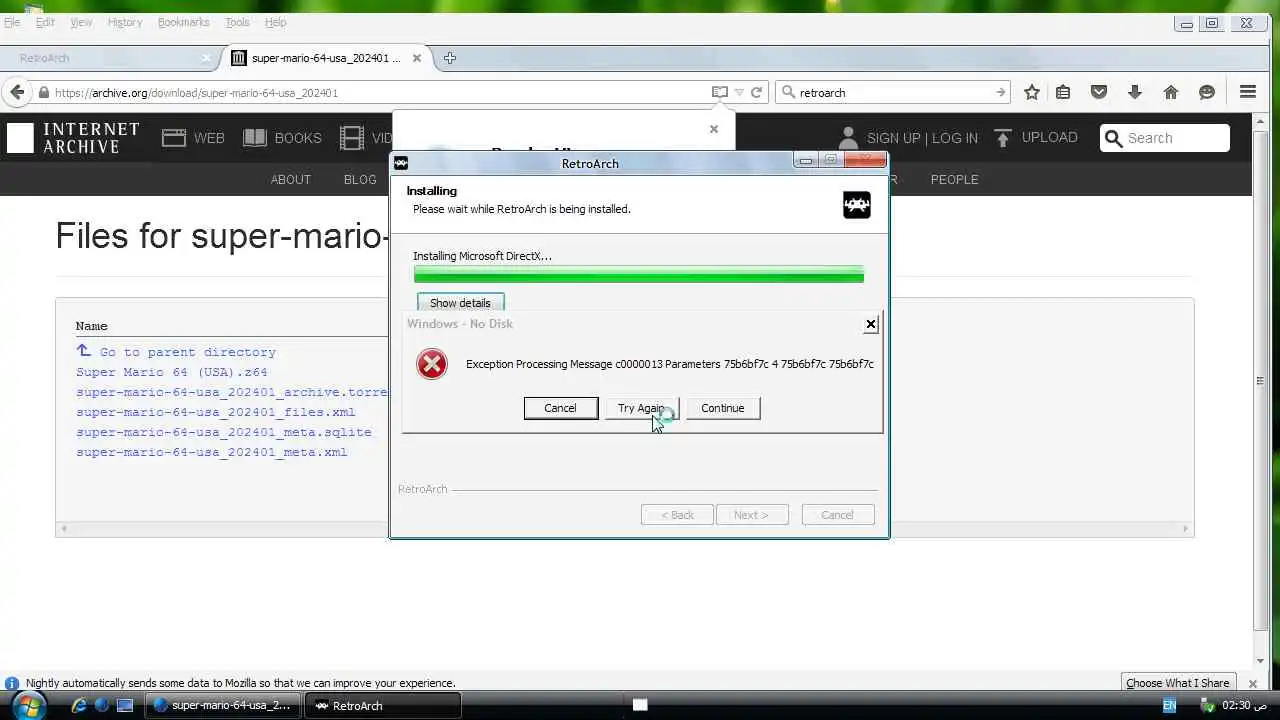Click the Firefox back arrow button
The image size is (1280, 720).
[x=17, y=92]
